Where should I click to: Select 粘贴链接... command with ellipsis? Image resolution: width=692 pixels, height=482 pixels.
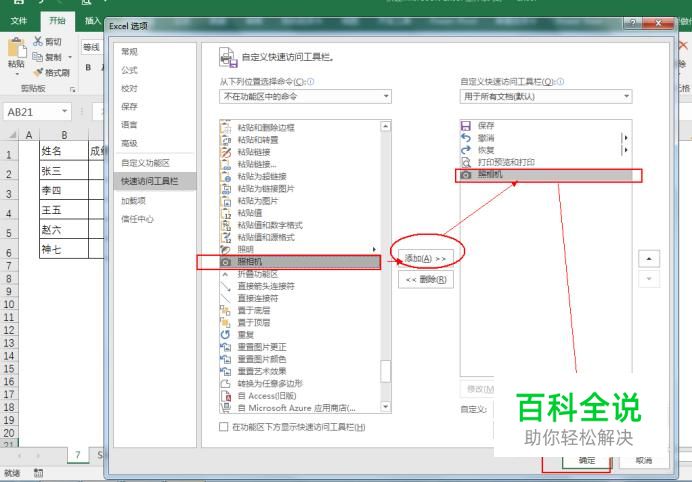tap(300, 164)
